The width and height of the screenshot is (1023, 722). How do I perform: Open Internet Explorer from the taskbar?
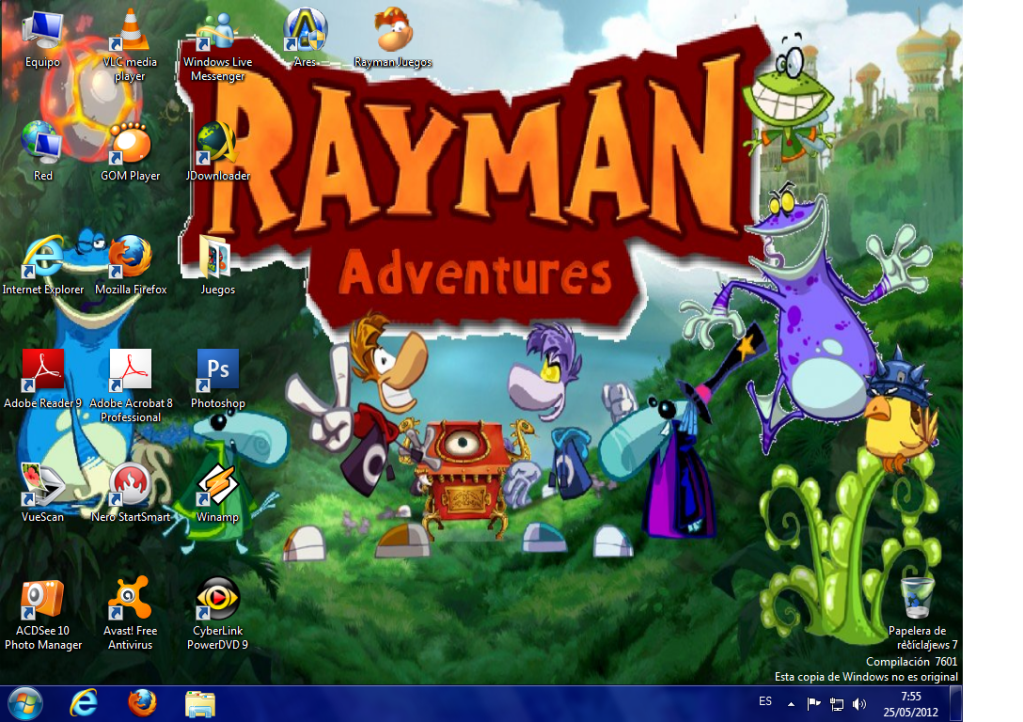[x=84, y=704]
